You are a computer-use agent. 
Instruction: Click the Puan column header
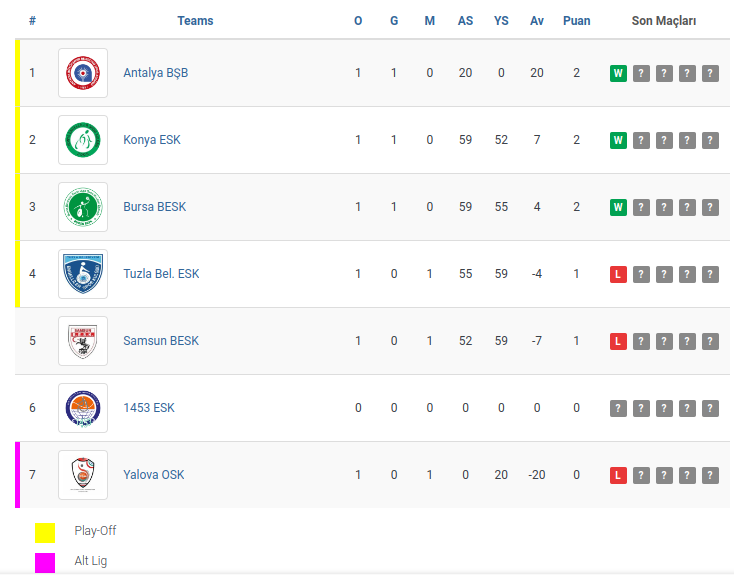(577, 21)
